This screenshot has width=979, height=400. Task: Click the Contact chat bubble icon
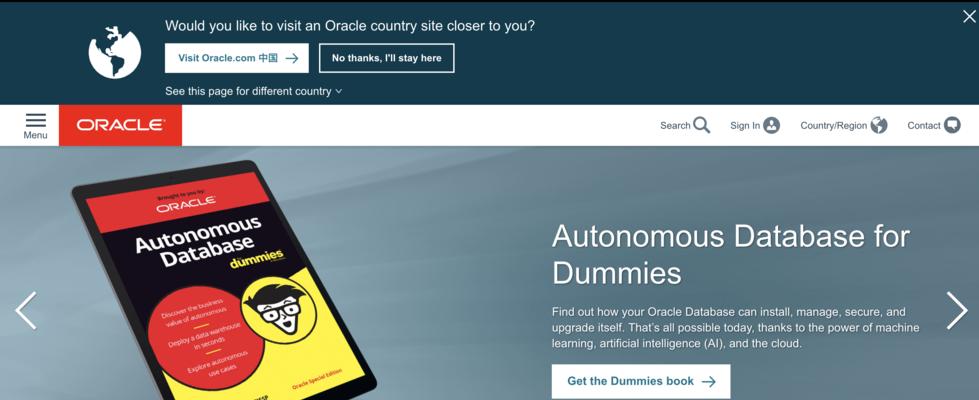(952, 125)
